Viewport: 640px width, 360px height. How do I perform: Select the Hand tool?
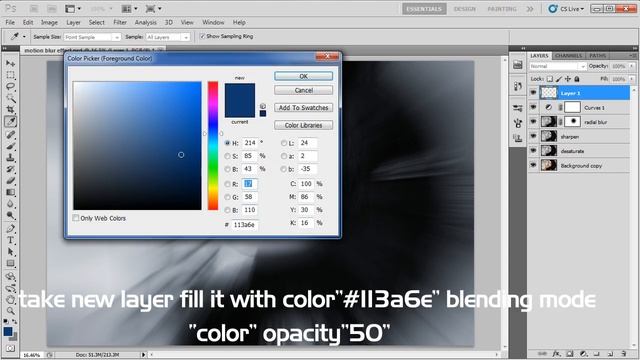point(11,299)
